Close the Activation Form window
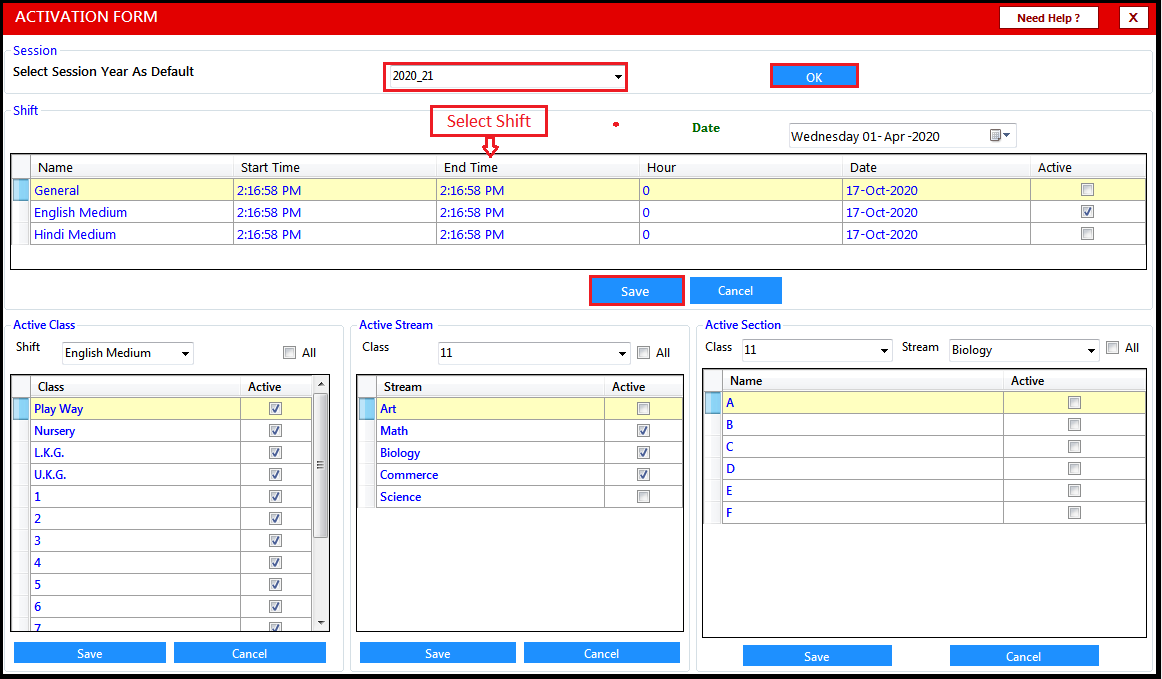The width and height of the screenshot is (1162, 679). (x=1133, y=18)
